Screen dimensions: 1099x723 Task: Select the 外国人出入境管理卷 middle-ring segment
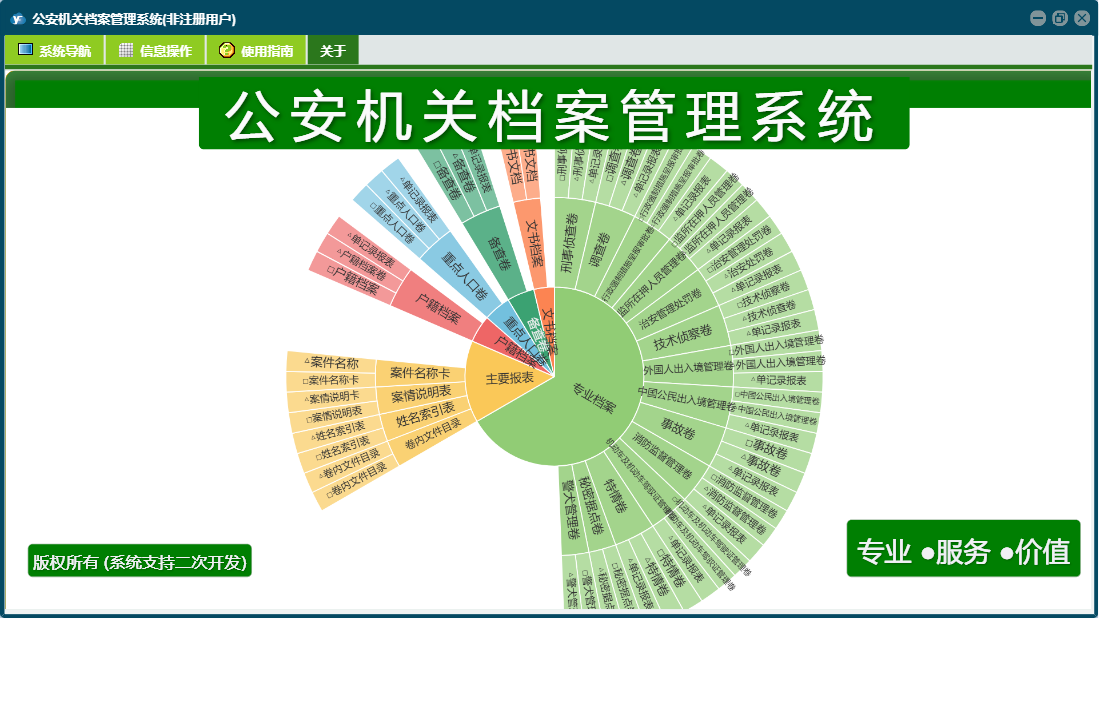point(688,366)
